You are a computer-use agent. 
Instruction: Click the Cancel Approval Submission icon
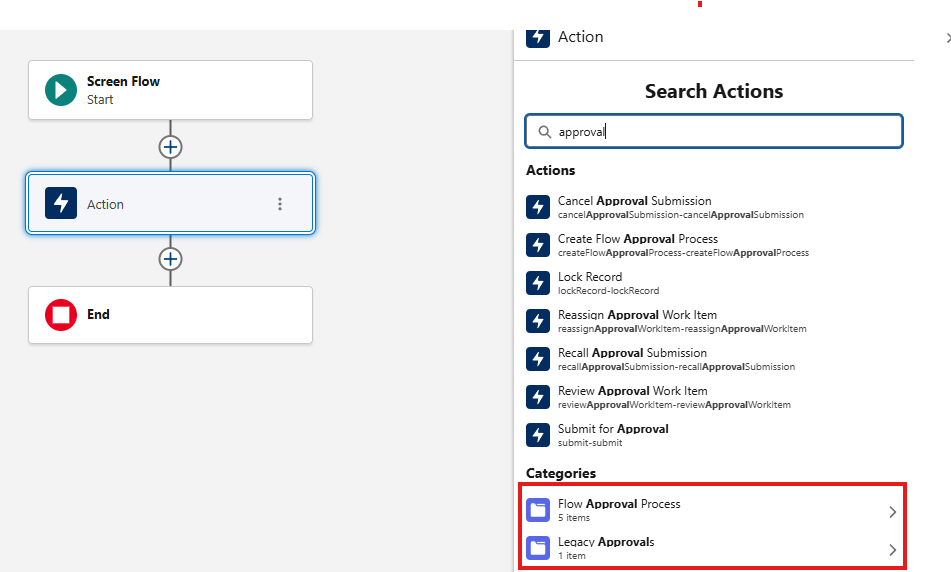538,207
